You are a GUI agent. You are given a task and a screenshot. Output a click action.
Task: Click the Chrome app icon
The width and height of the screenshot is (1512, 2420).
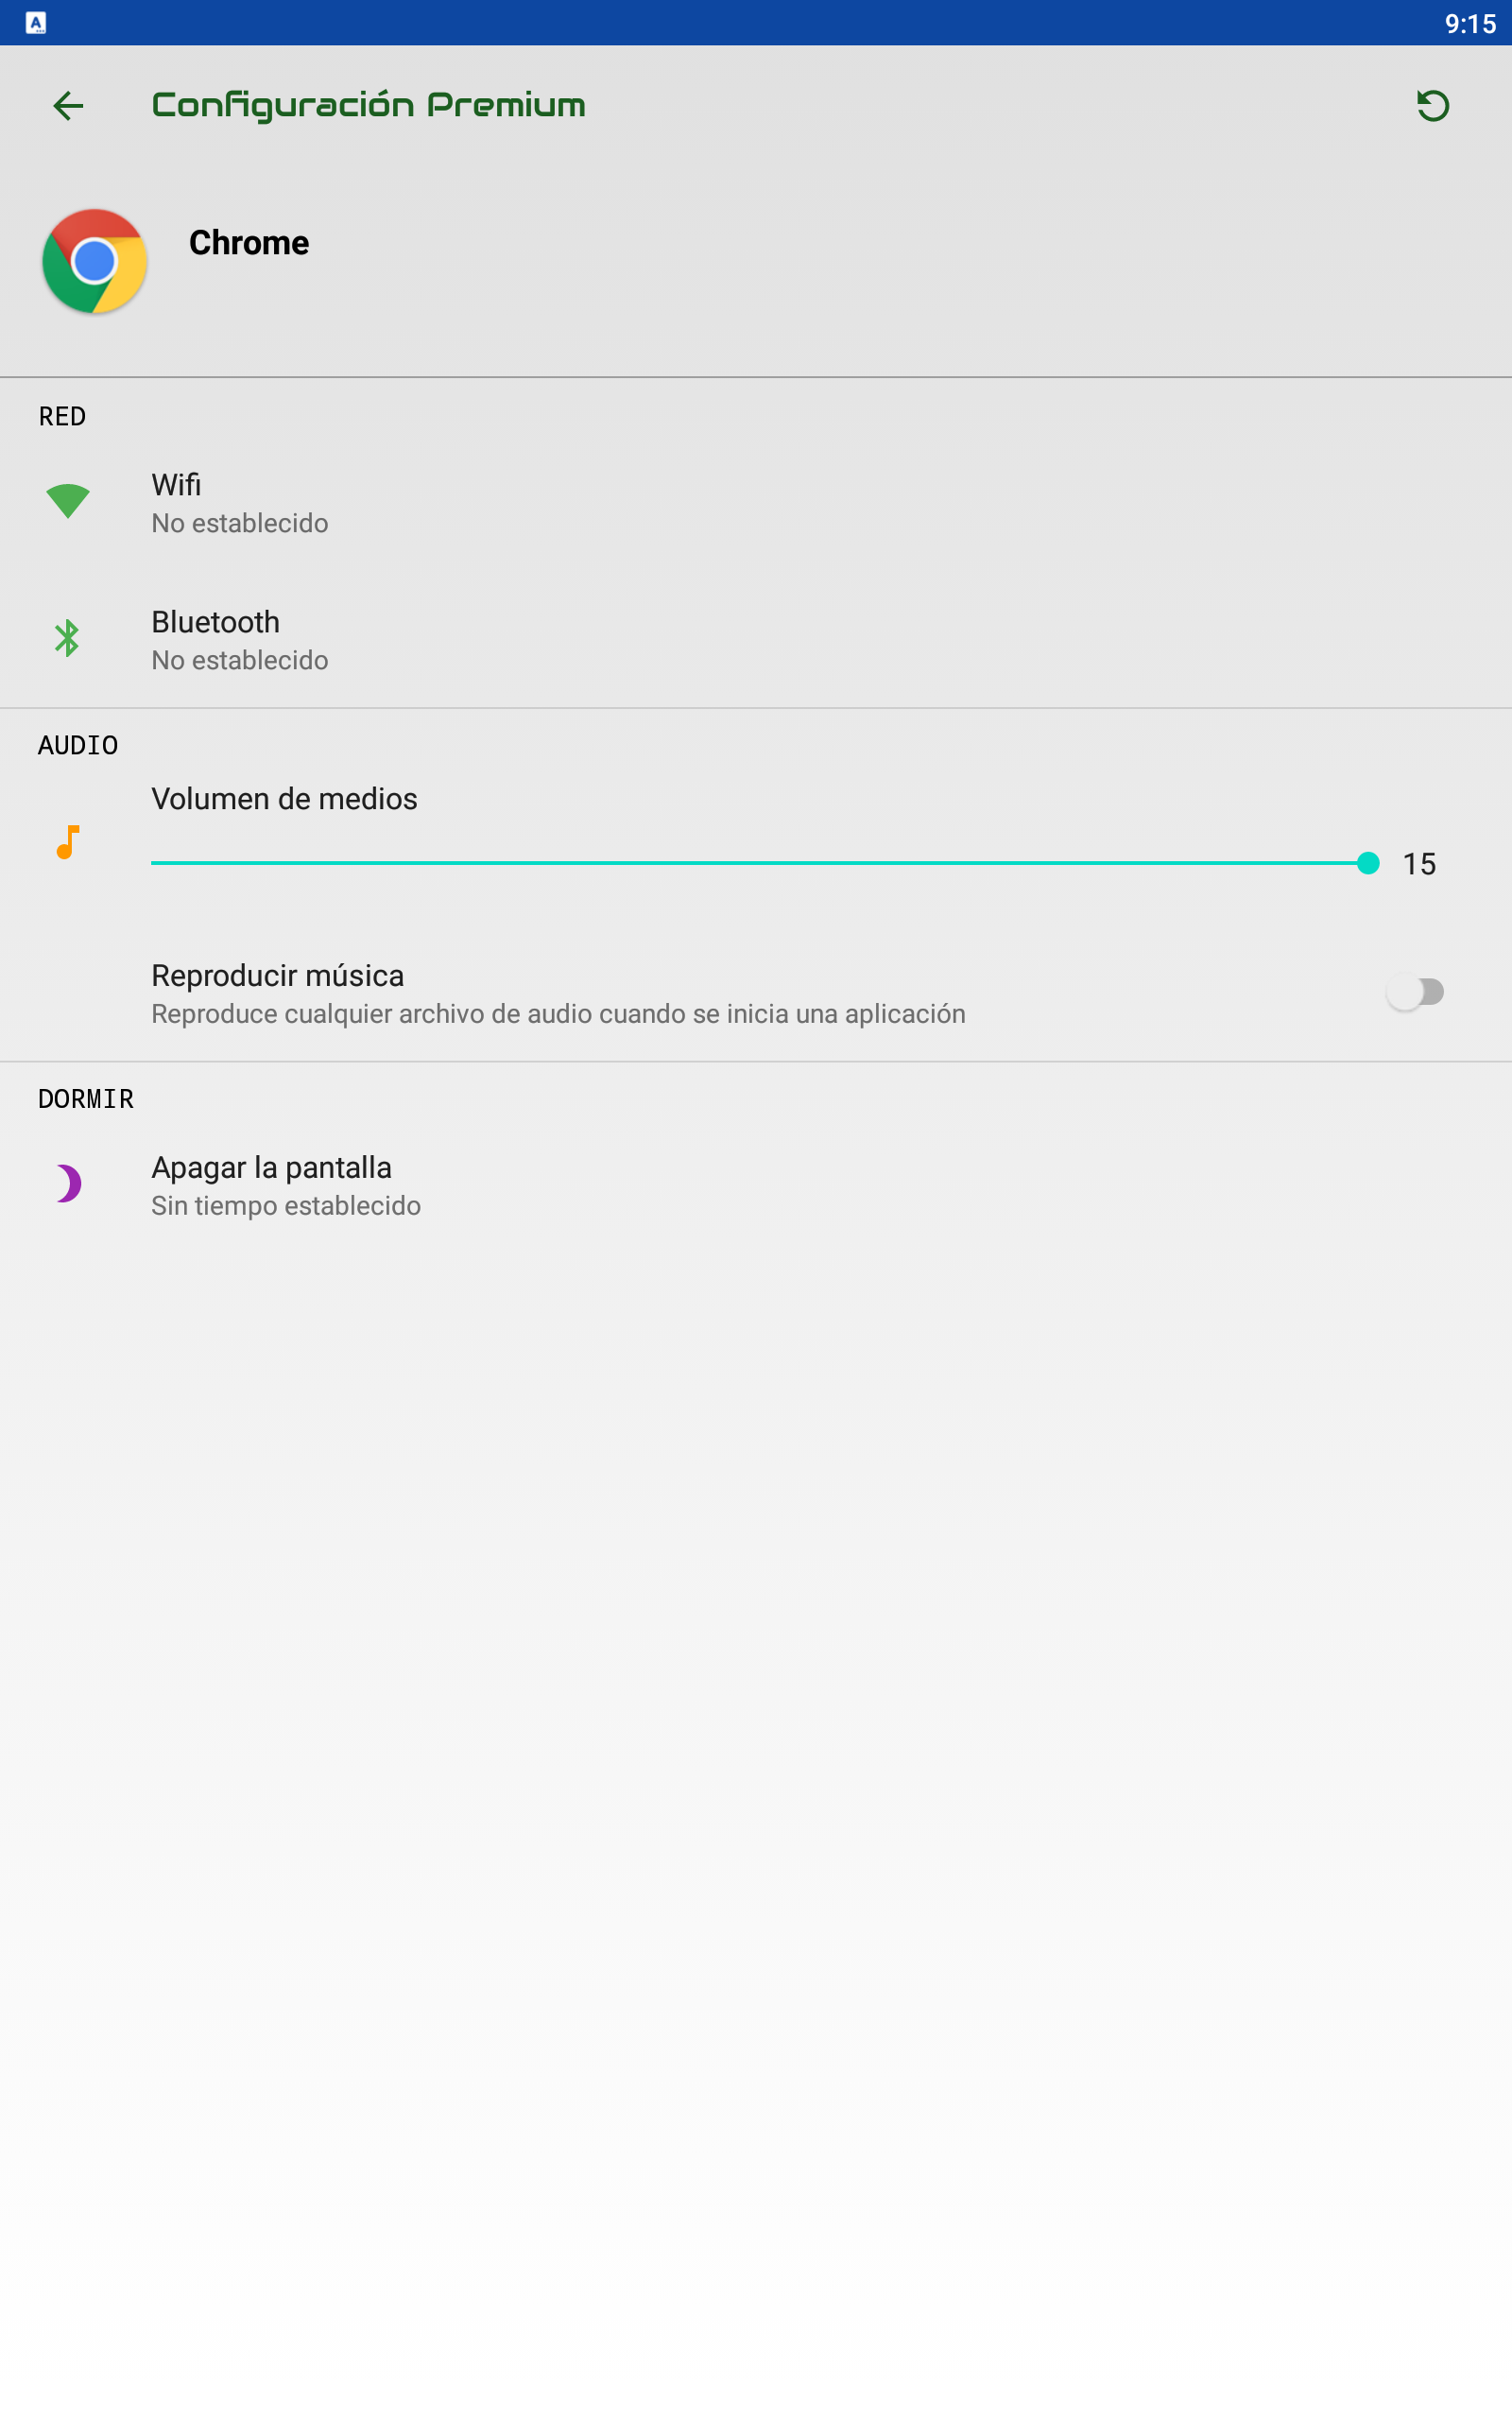(x=95, y=261)
